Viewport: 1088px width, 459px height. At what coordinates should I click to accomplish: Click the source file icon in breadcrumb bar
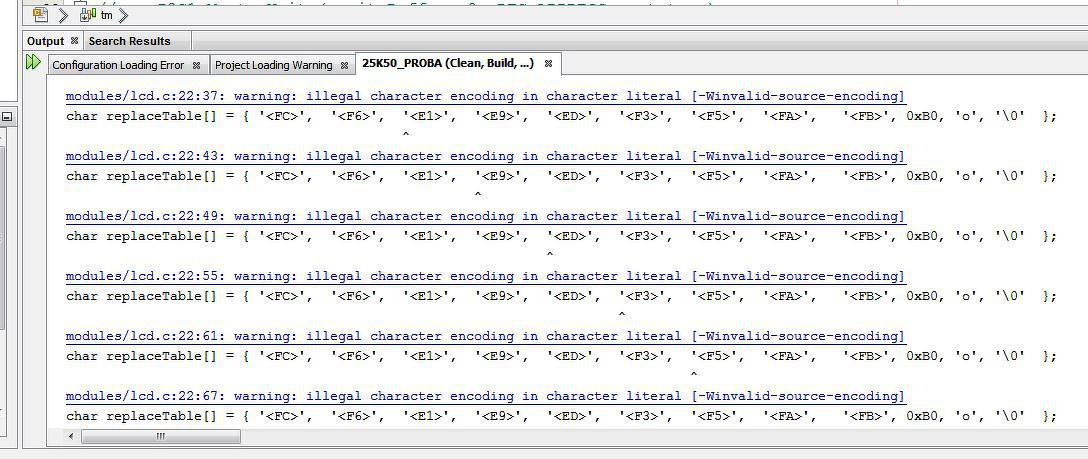click(41, 14)
